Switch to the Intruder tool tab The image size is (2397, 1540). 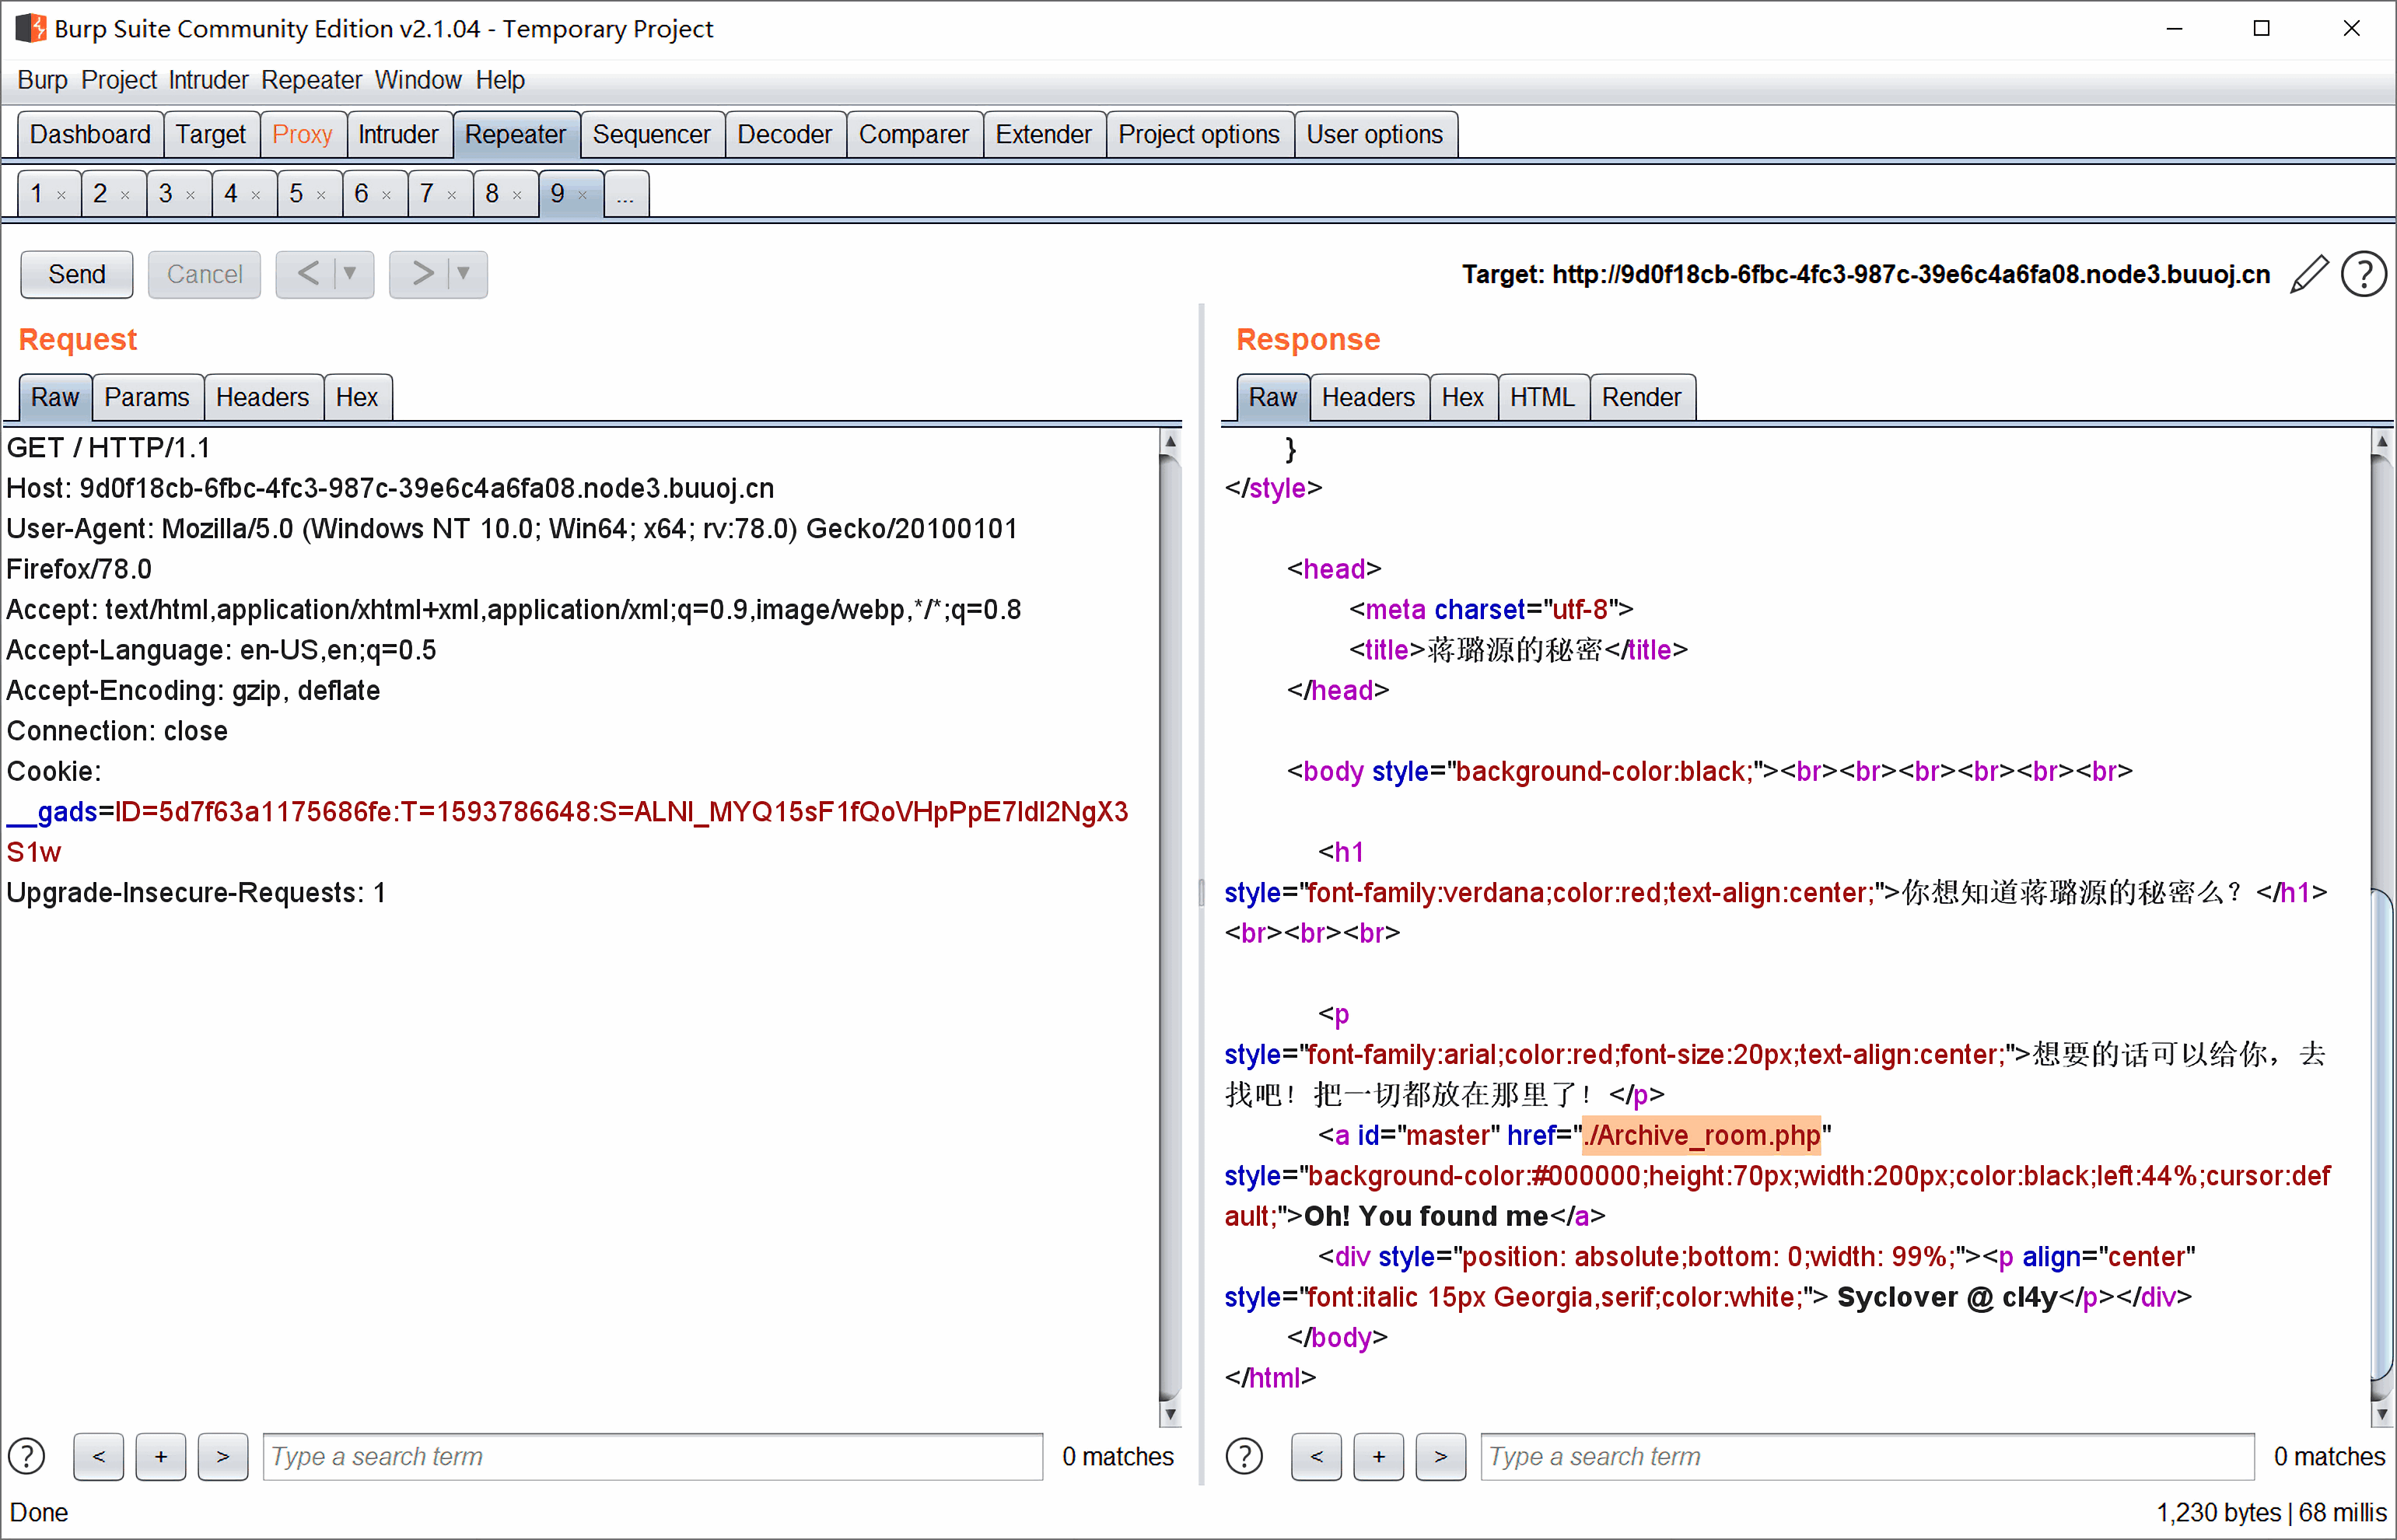click(x=398, y=135)
